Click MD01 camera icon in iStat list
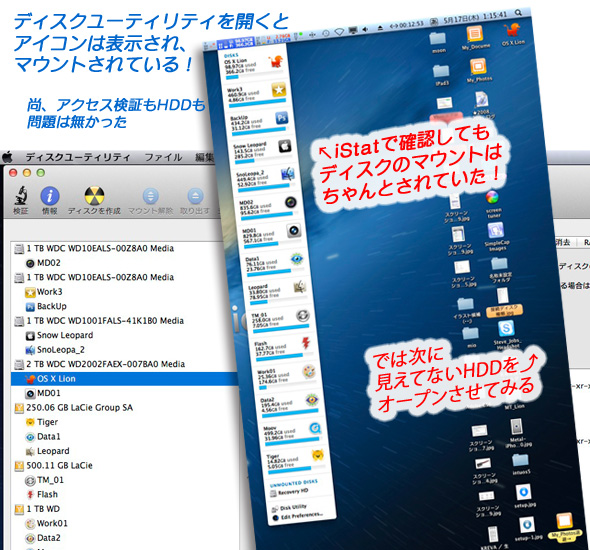This screenshot has height=550, width=590. 294,230
